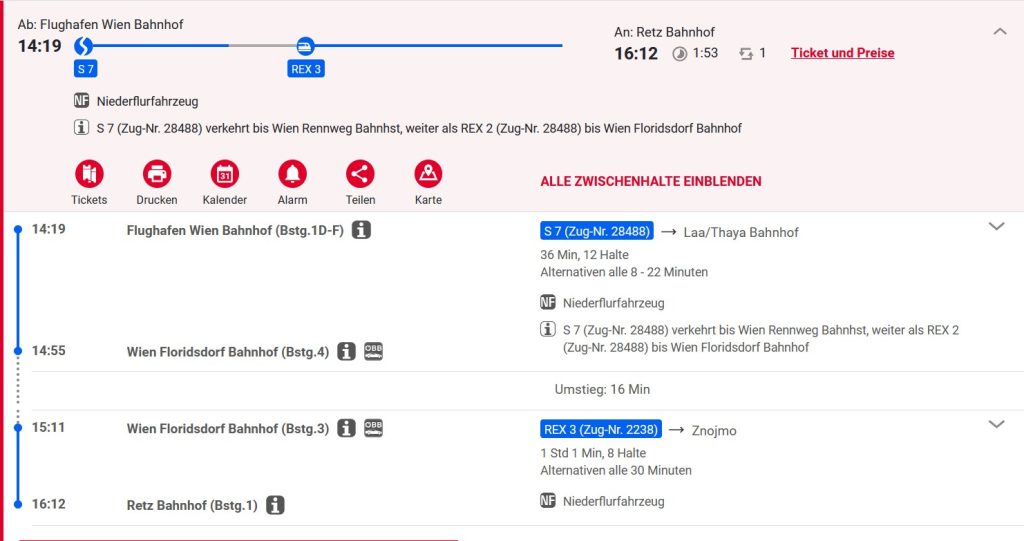Open Ticket und Preise link

842,53
